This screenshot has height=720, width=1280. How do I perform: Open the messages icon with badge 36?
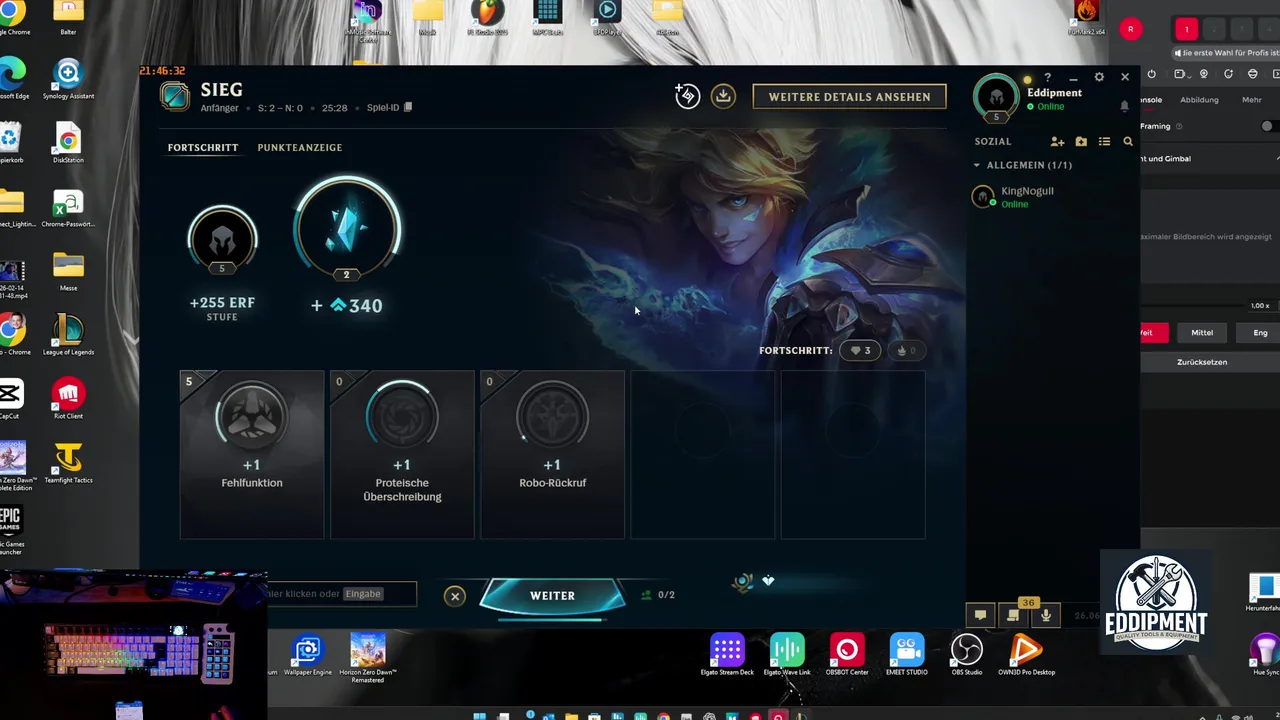coord(1013,615)
